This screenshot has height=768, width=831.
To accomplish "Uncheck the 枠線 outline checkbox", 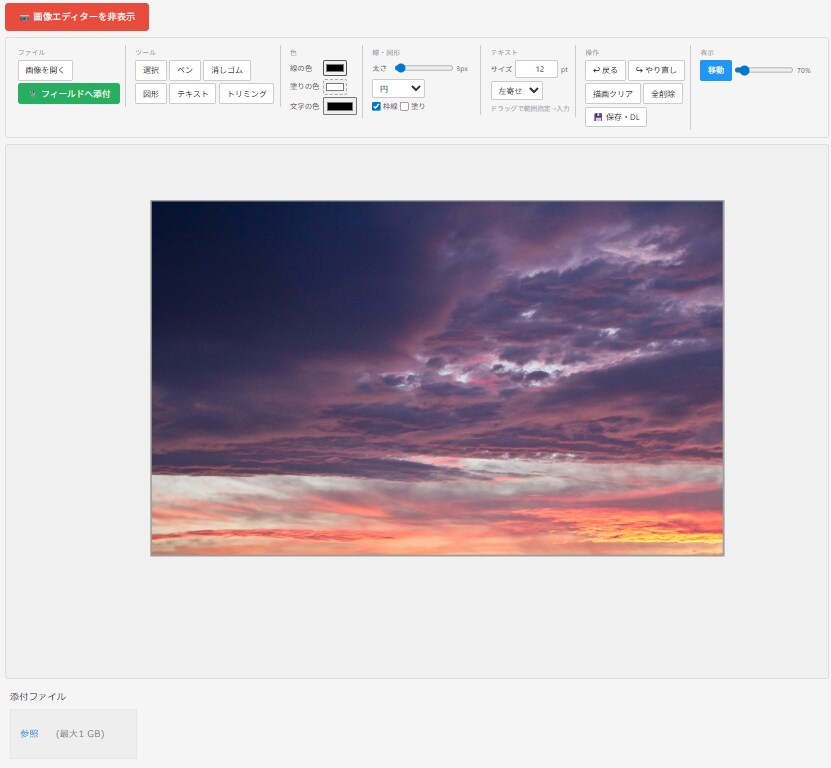I will (x=376, y=107).
